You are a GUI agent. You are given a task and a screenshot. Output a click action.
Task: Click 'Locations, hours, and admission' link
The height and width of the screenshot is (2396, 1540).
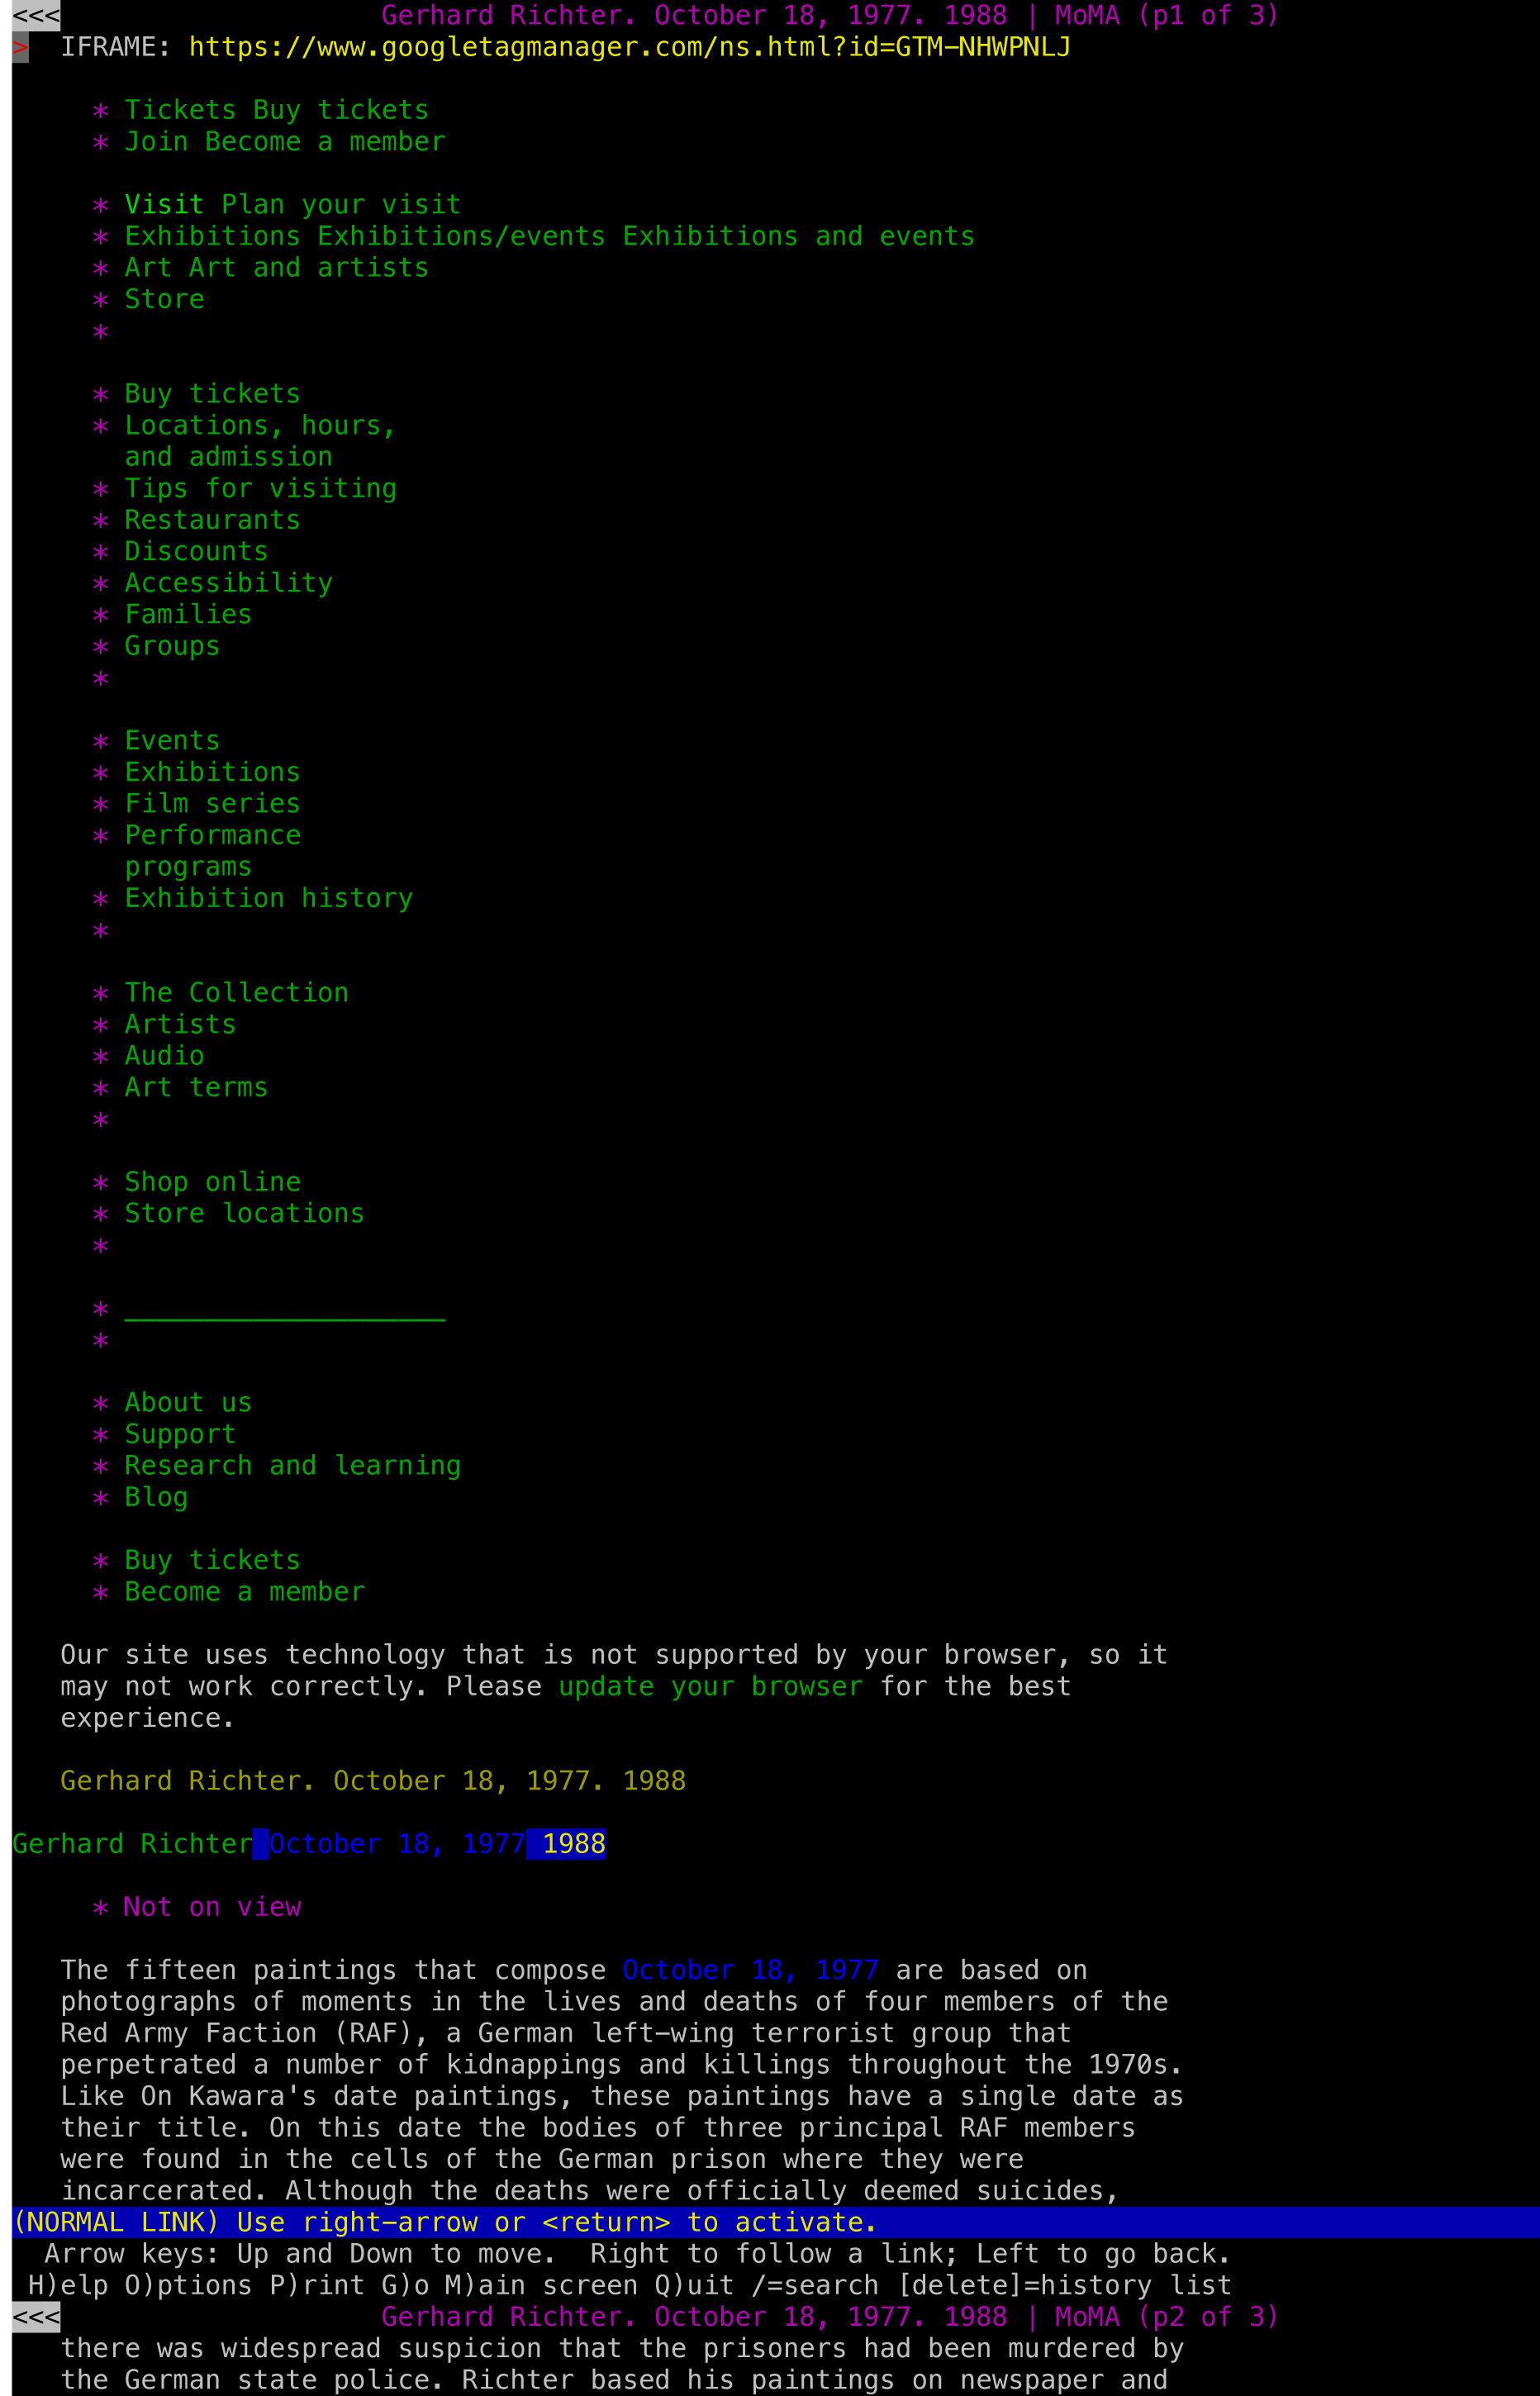click(260, 441)
